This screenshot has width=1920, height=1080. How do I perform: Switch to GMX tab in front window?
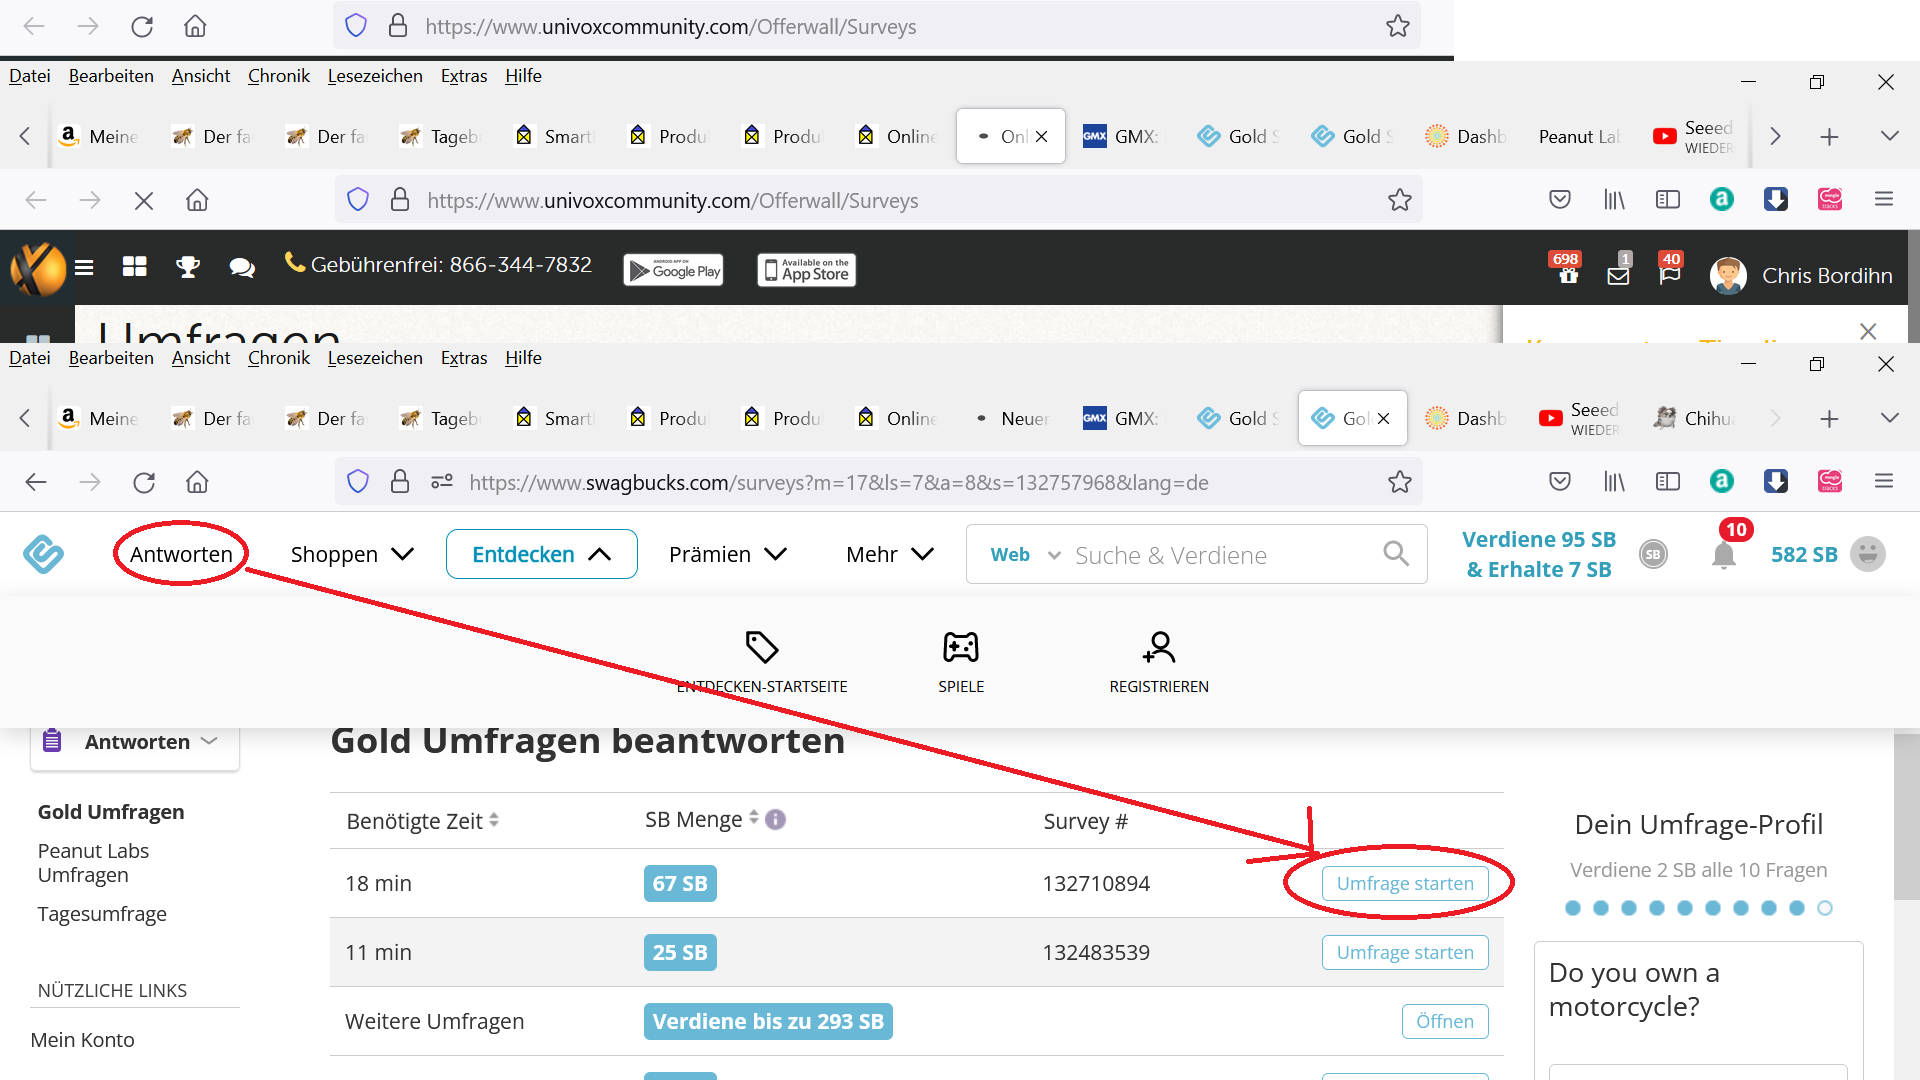click(1124, 418)
